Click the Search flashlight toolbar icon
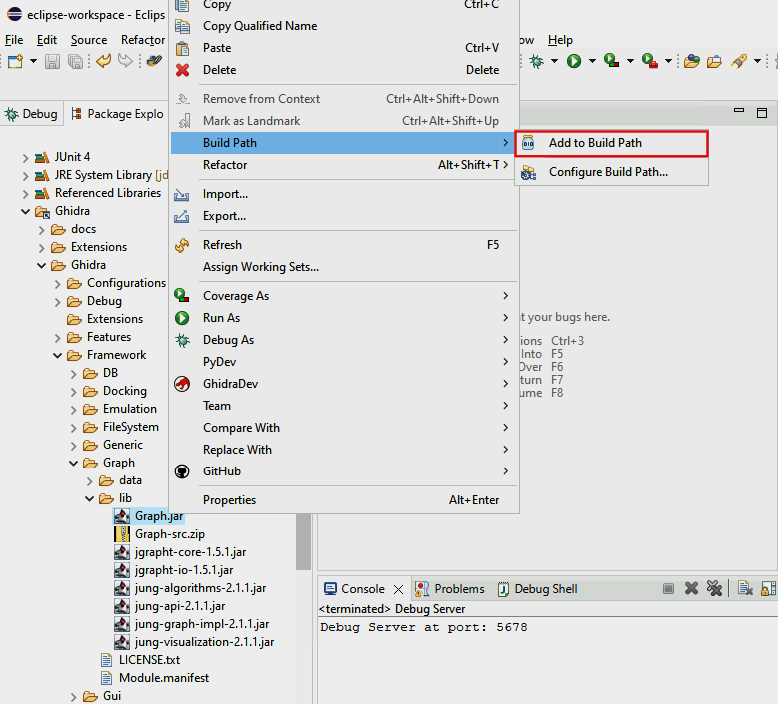Screen dimensions: 778x704 [x=739, y=61]
